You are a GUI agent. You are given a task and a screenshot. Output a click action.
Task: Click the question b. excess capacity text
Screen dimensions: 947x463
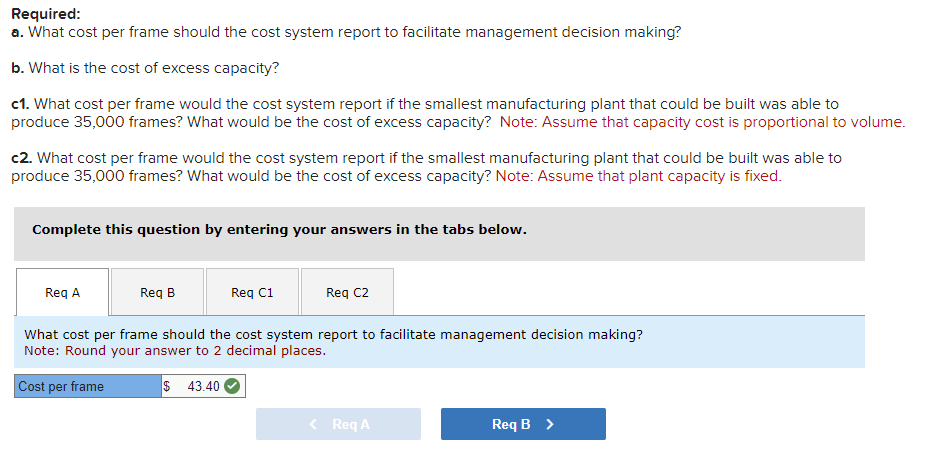click(x=145, y=68)
